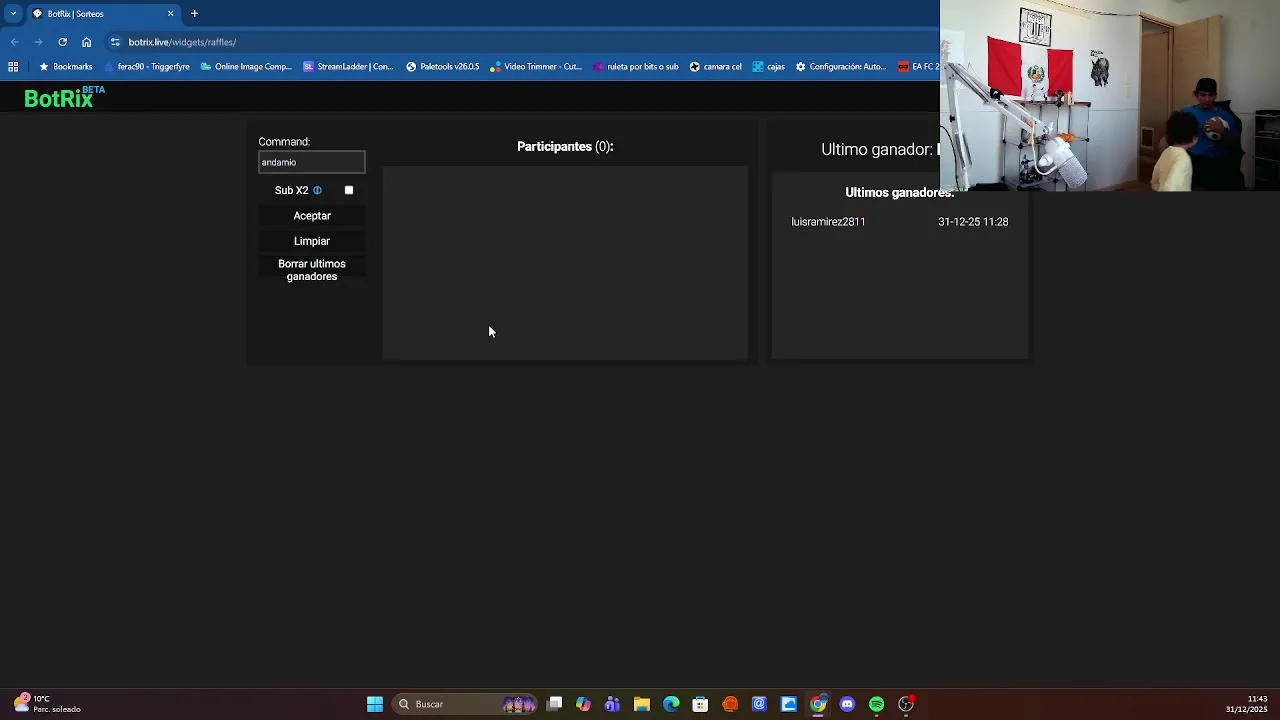Image resolution: width=1280 pixels, height=720 pixels.
Task: Click the address bar URL botrix.live
Action: (182, 42)
